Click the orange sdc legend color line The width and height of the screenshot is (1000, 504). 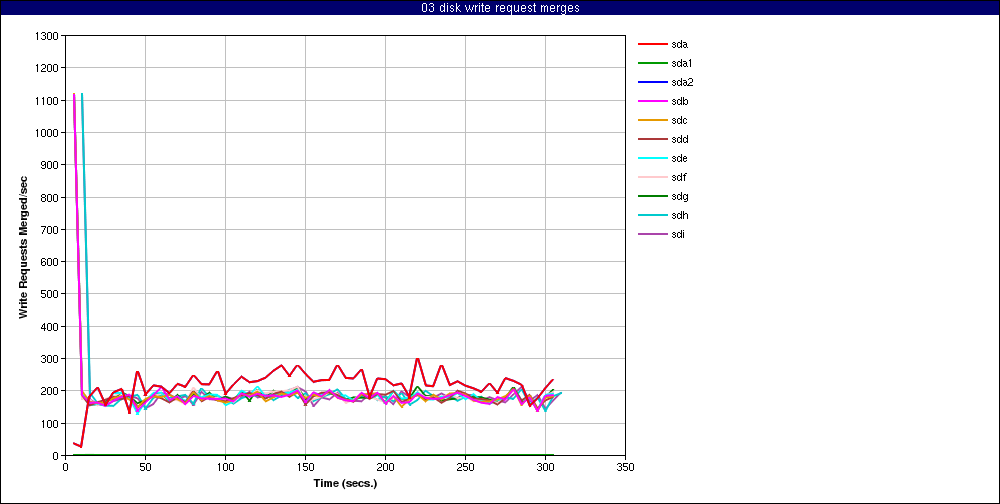pyautogui.click(x=652, y=121)
